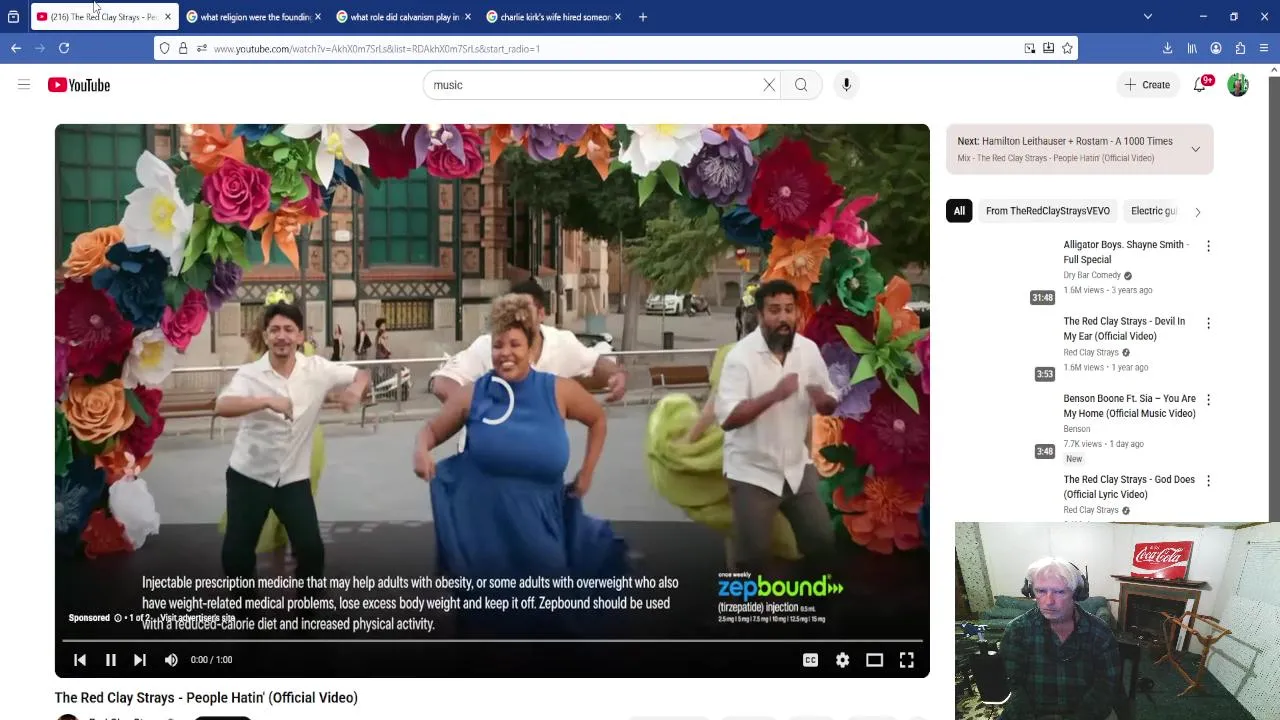
Task: Close the 'what religion were' tab
Action: (x=318, y=17)
